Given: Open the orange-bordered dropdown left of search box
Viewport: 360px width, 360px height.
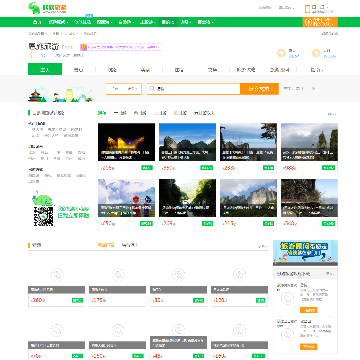Looking at the screenshot, I should [124, 89].
